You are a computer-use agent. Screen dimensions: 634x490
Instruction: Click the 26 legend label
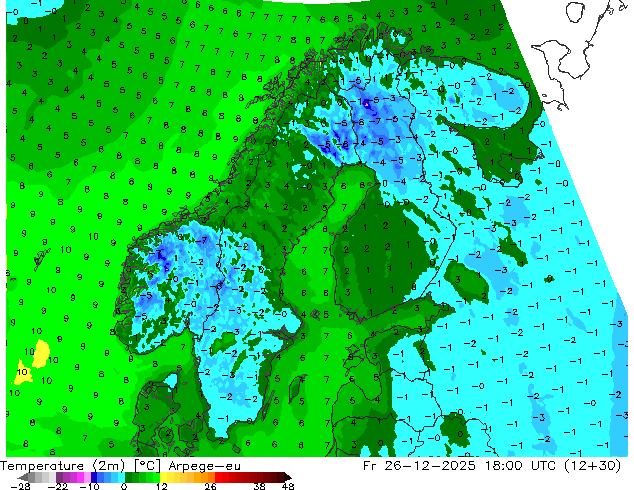pyautogui.click(x=210, y=486)
